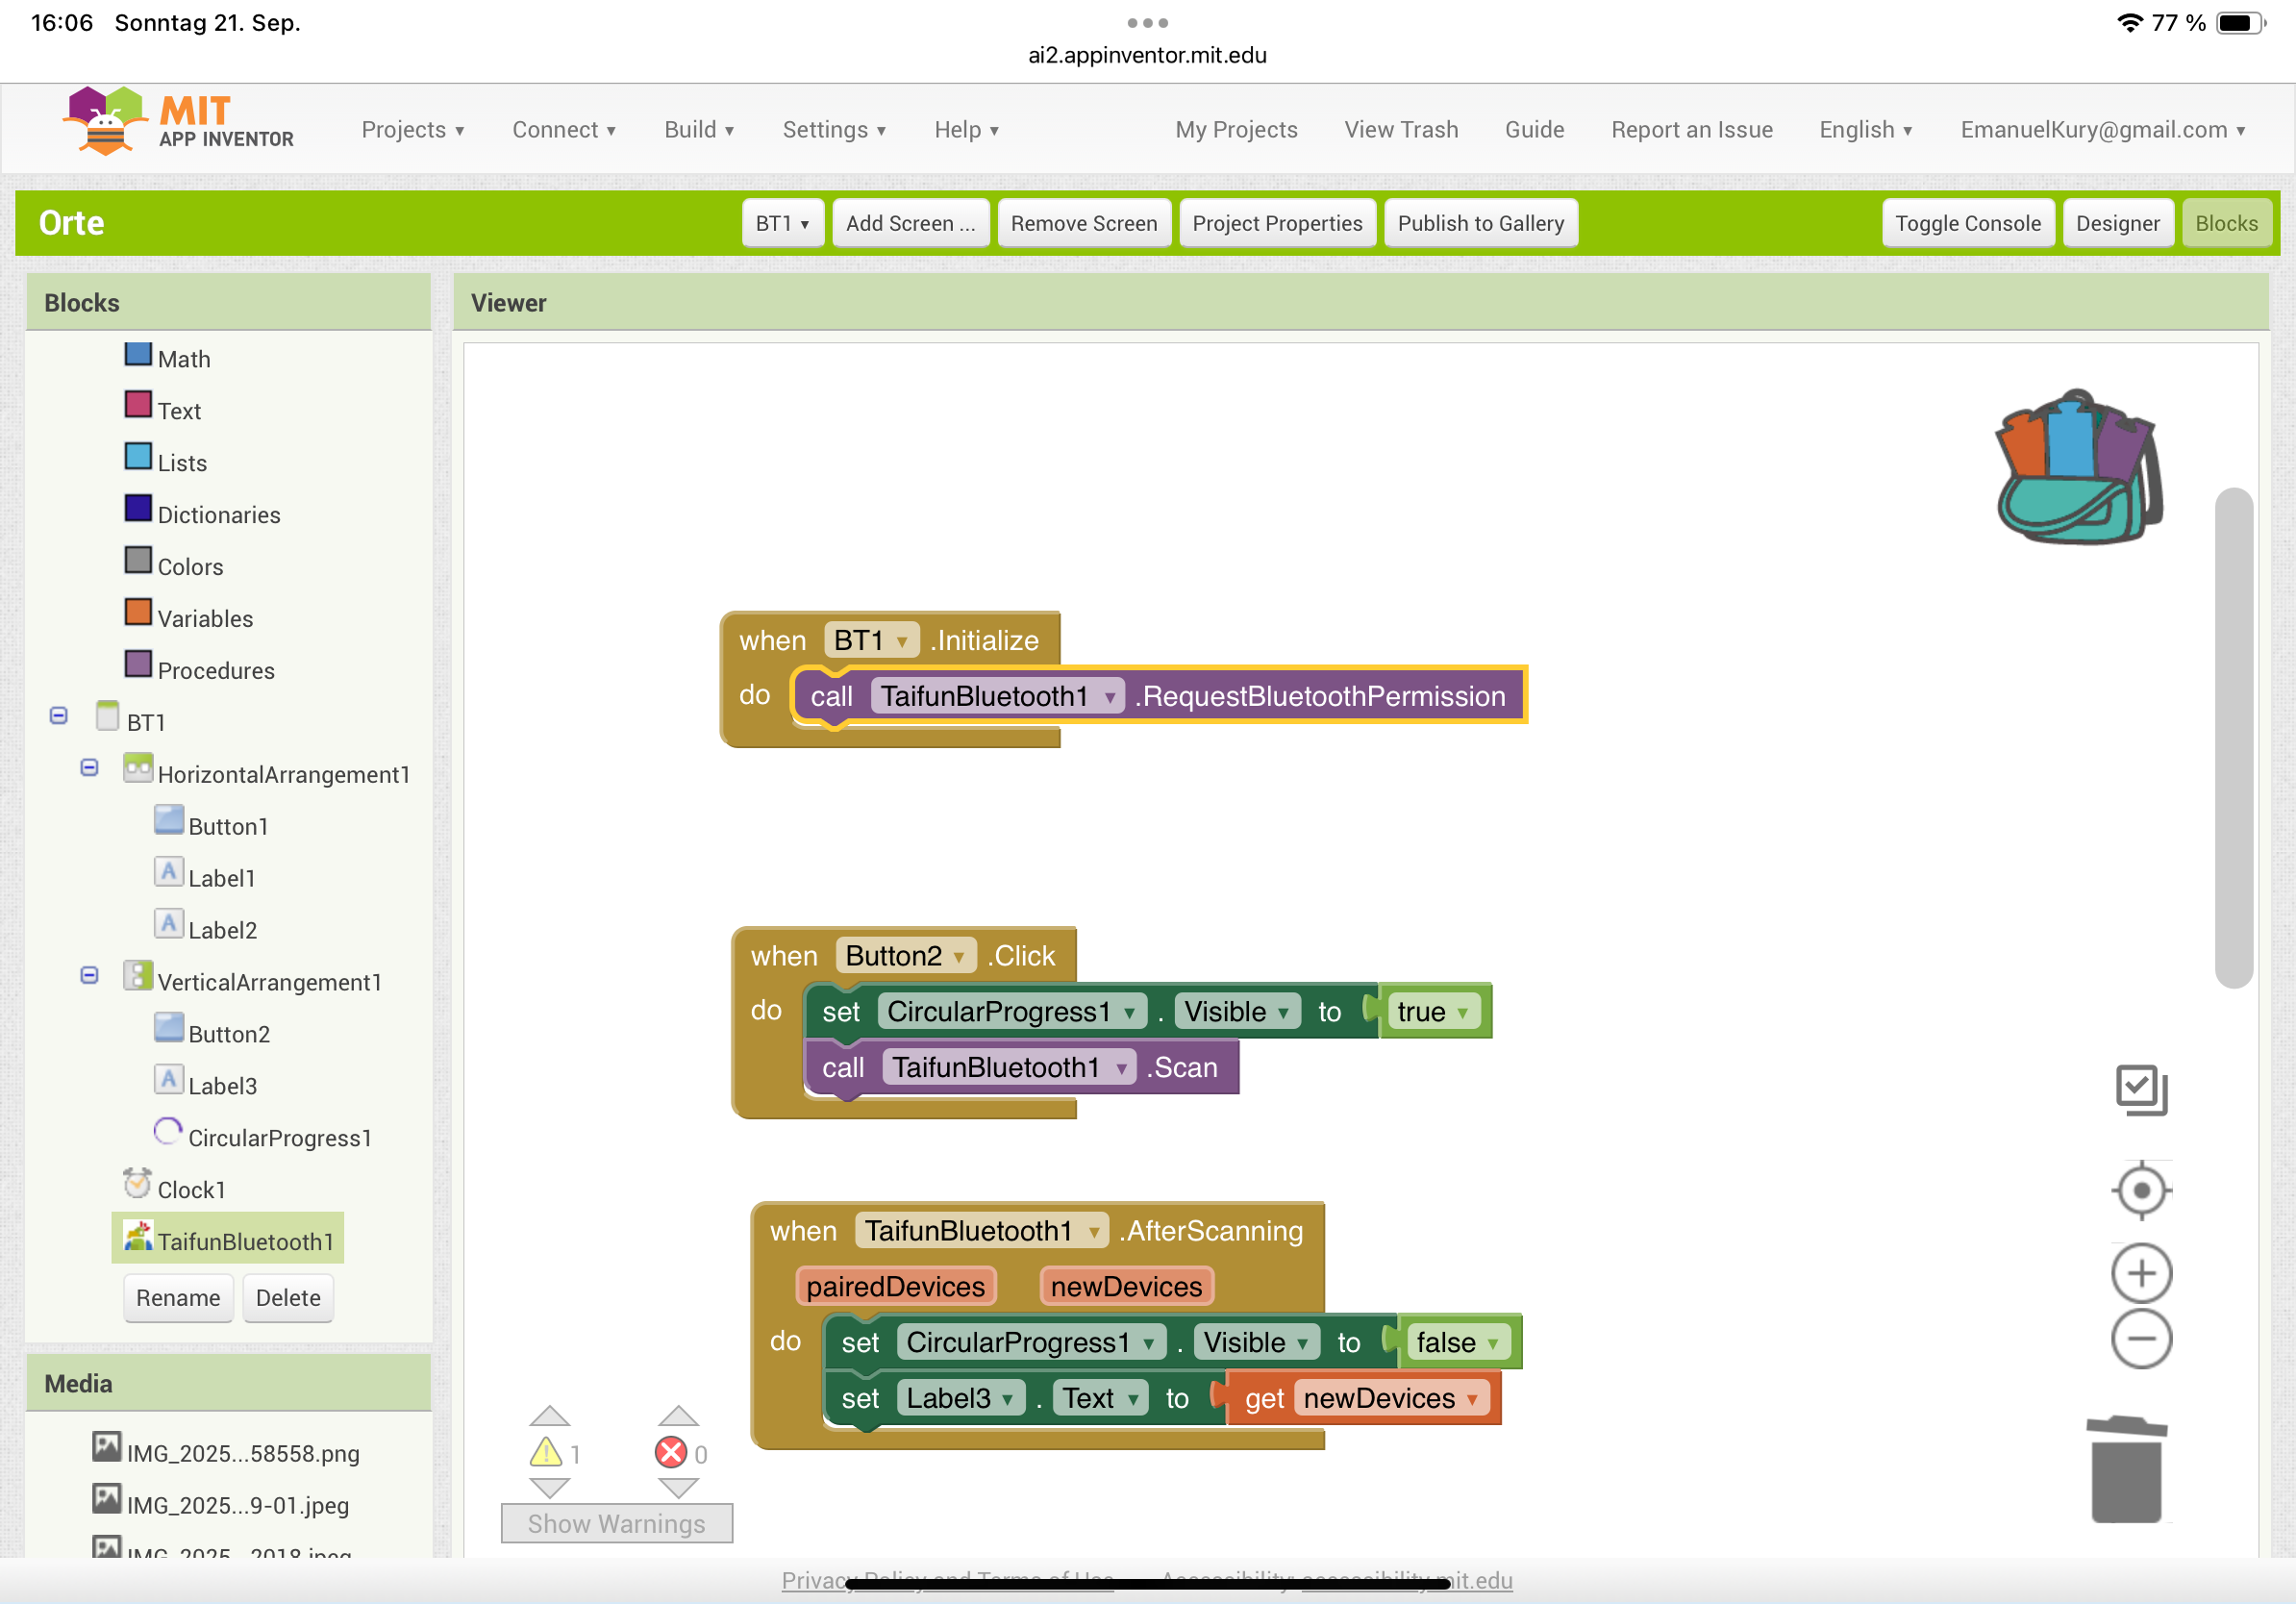The width and height of the screenshot is (2296, 1604).
Task: Open the backpack icon in viewer
Action: (x=2078, y=467)
